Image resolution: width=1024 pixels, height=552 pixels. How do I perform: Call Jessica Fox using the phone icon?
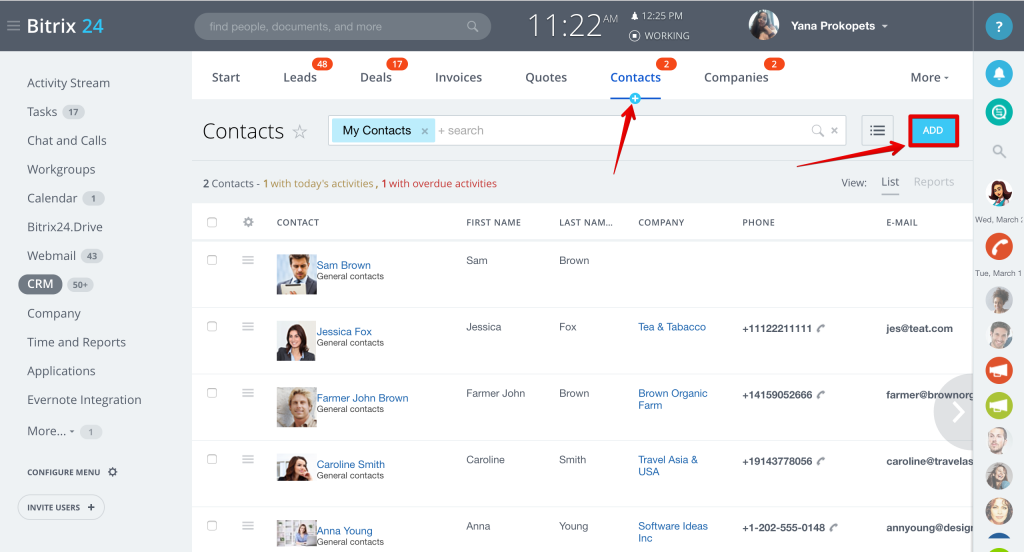821,329
